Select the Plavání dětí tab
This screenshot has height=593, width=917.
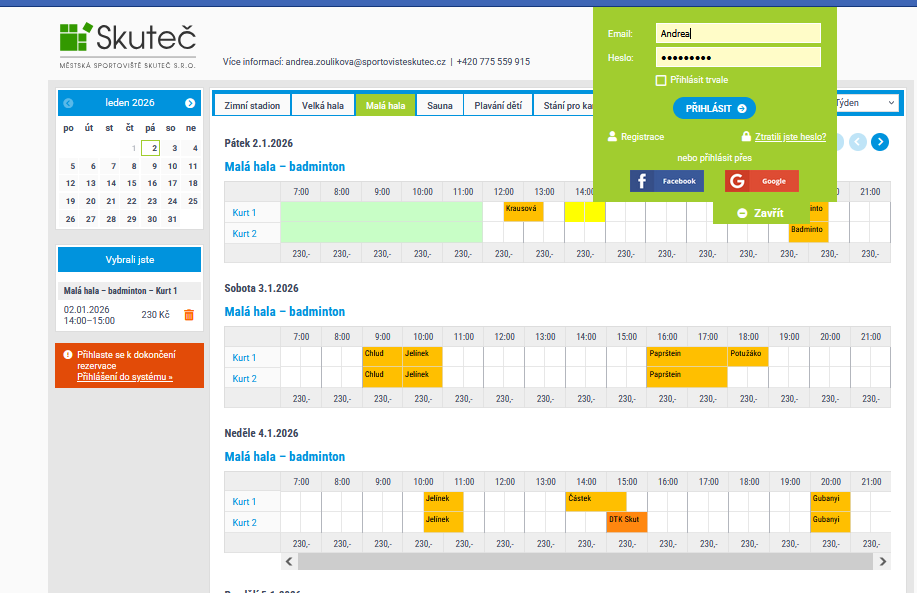point(497,105)
